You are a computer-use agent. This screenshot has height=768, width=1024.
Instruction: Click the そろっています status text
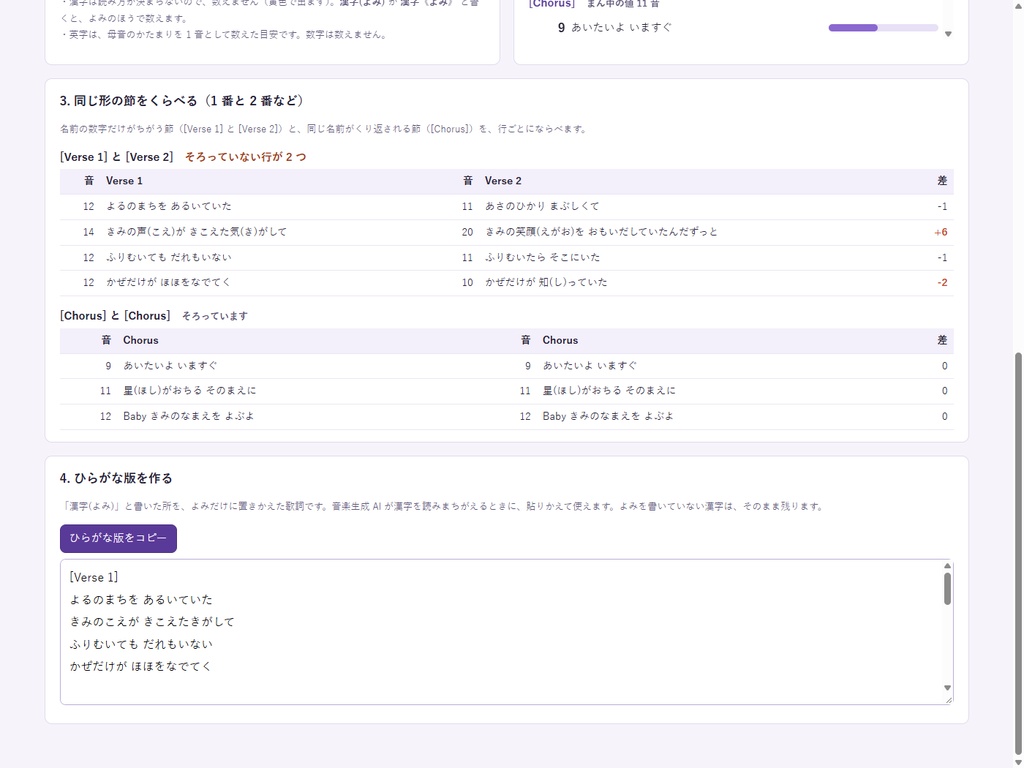coord(215,316)
